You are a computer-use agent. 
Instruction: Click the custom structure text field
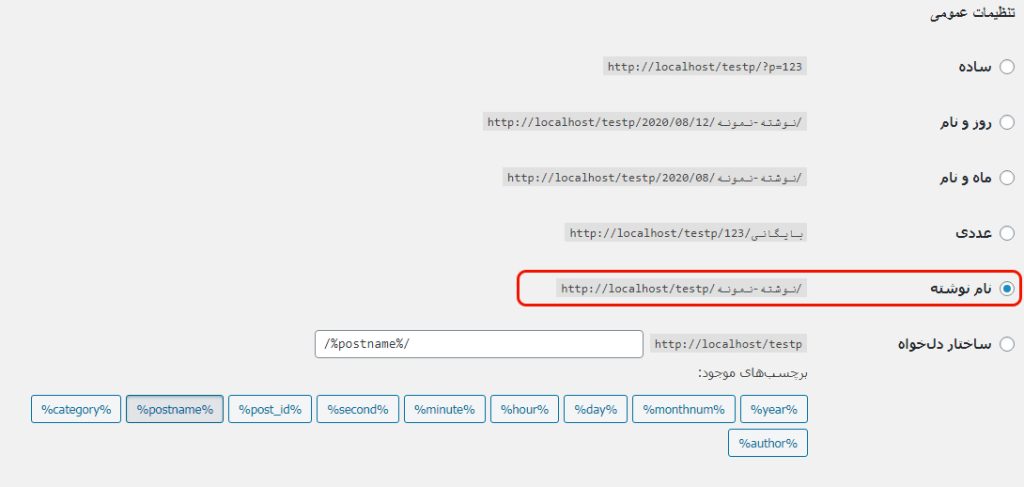tap(478, 344)
